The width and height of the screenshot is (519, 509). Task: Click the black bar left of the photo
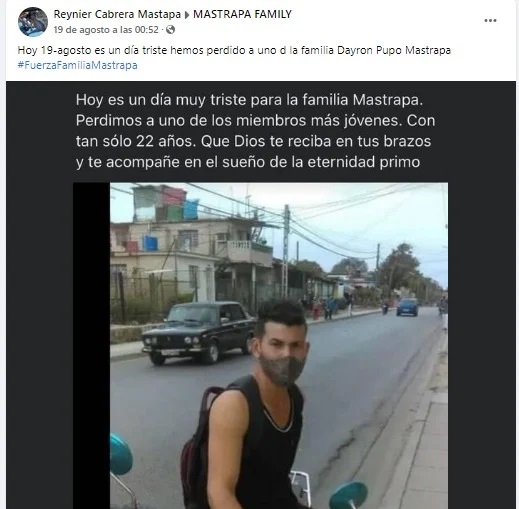coord(92,346)
